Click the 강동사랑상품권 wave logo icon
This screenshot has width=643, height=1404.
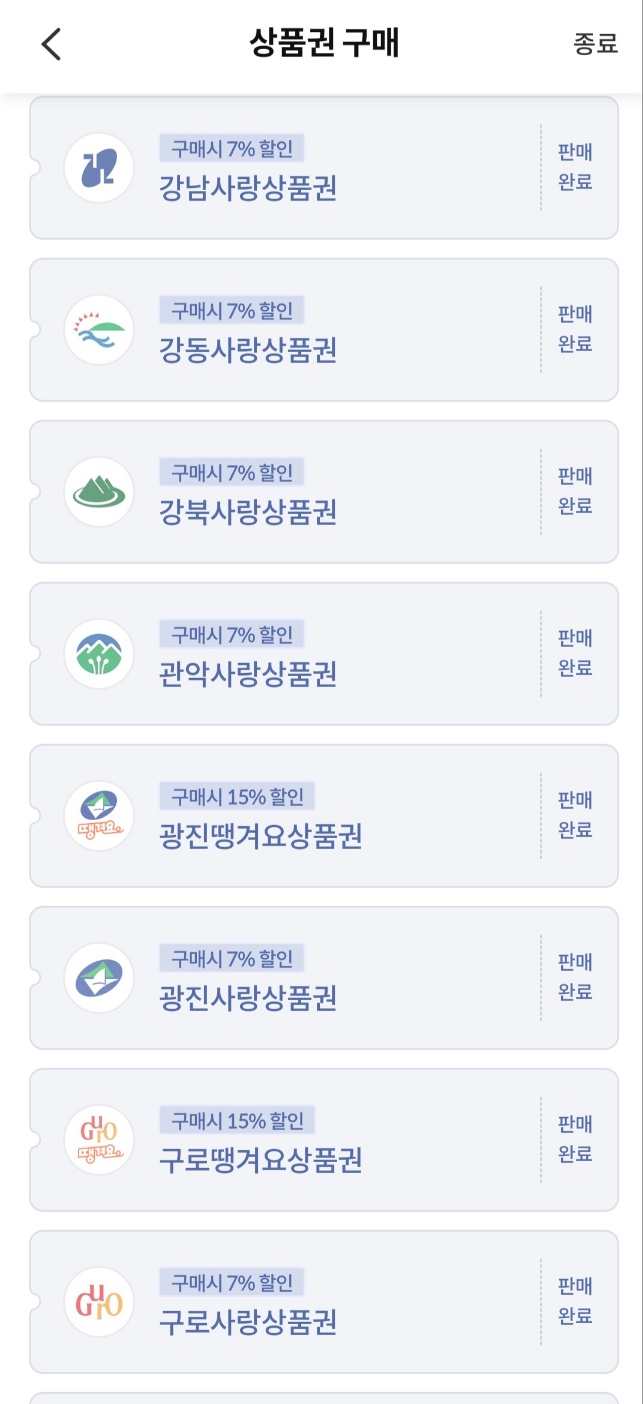(x=98, y=329)
